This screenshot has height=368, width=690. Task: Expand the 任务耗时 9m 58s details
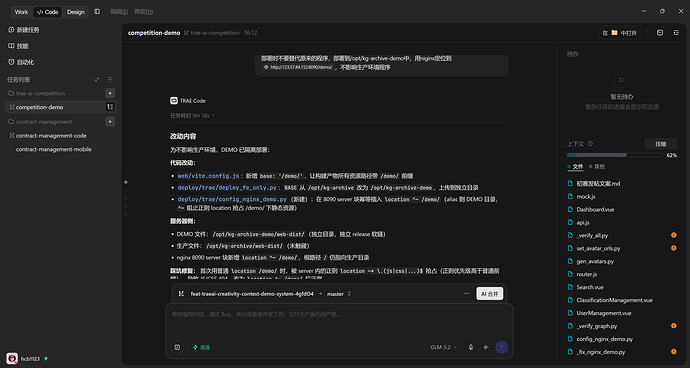tap(192, 115)
